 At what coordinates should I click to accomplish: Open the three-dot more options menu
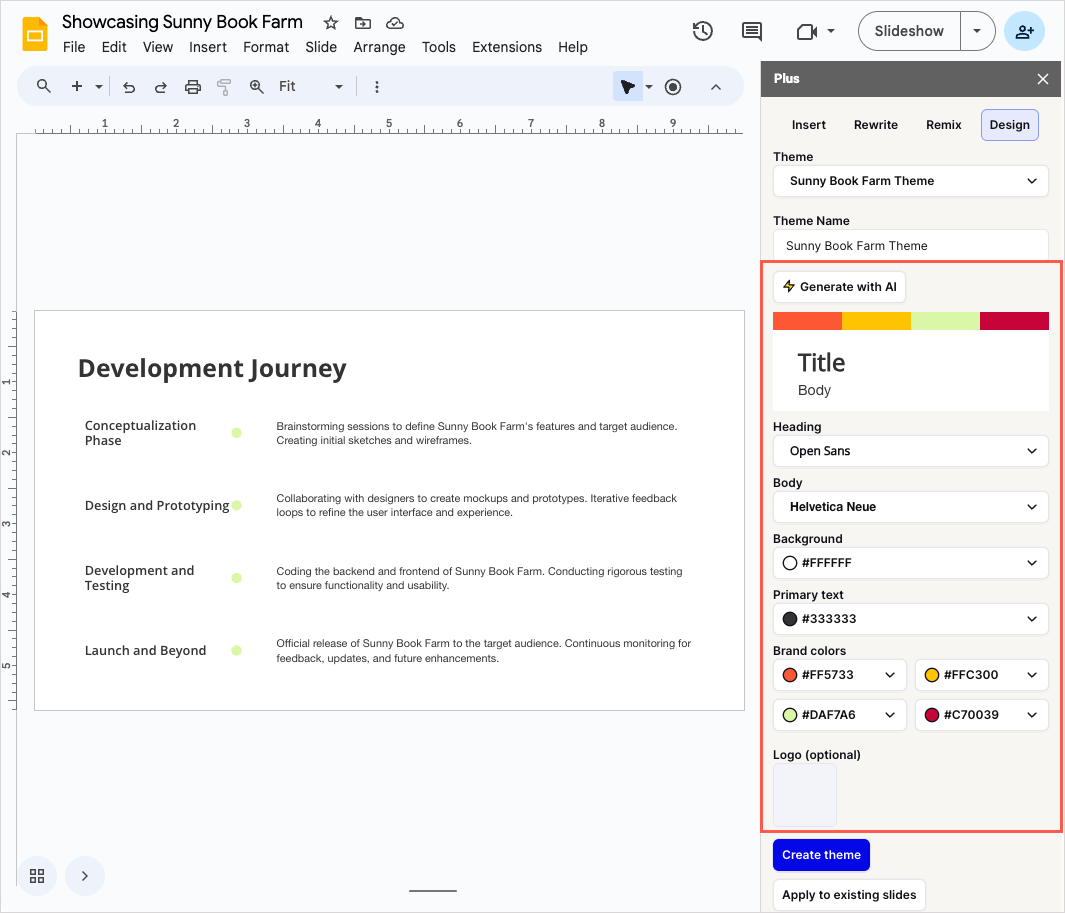[377, 87]
